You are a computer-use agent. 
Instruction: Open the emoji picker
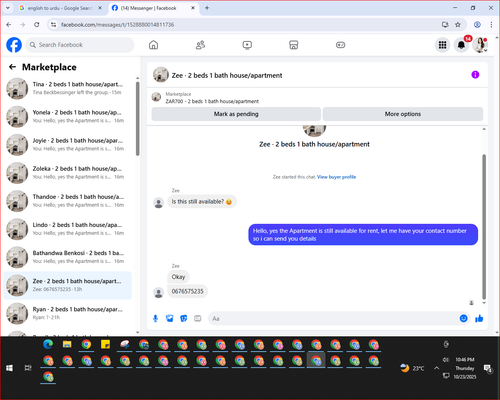click(x=463, y=318)
